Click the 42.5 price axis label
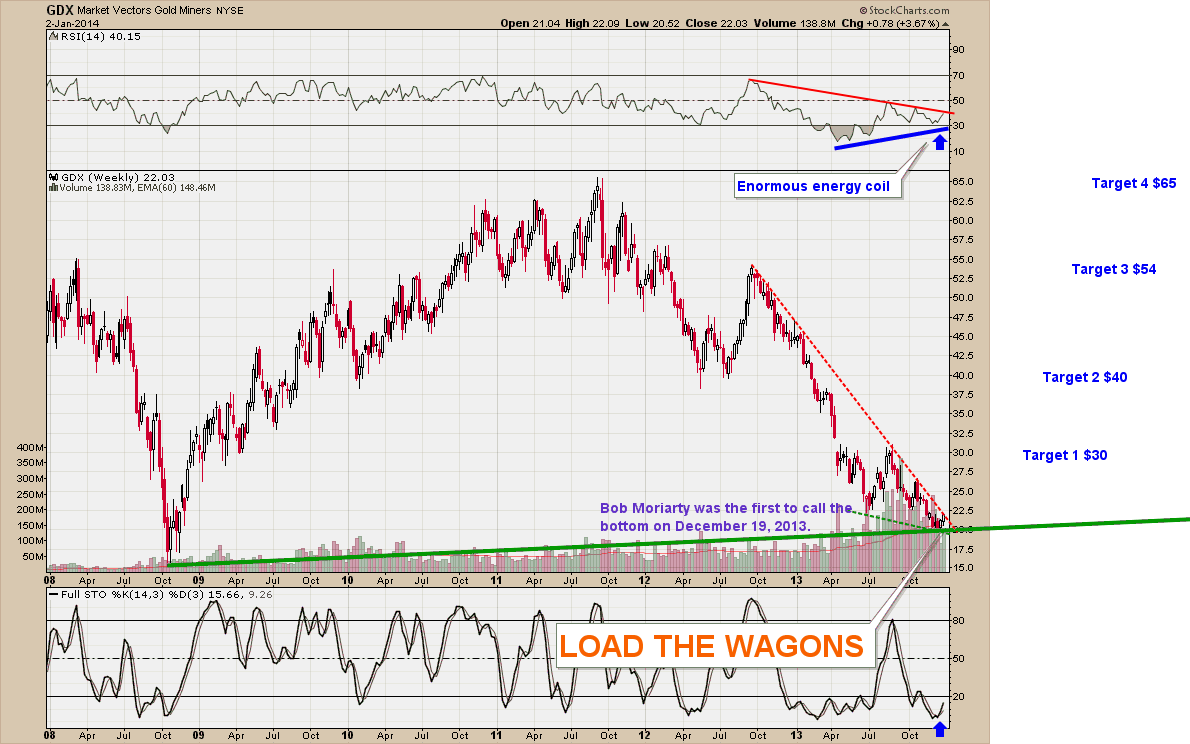Image resolution: width=1190 pixels, height=744 pixels. tap(962, 356)
